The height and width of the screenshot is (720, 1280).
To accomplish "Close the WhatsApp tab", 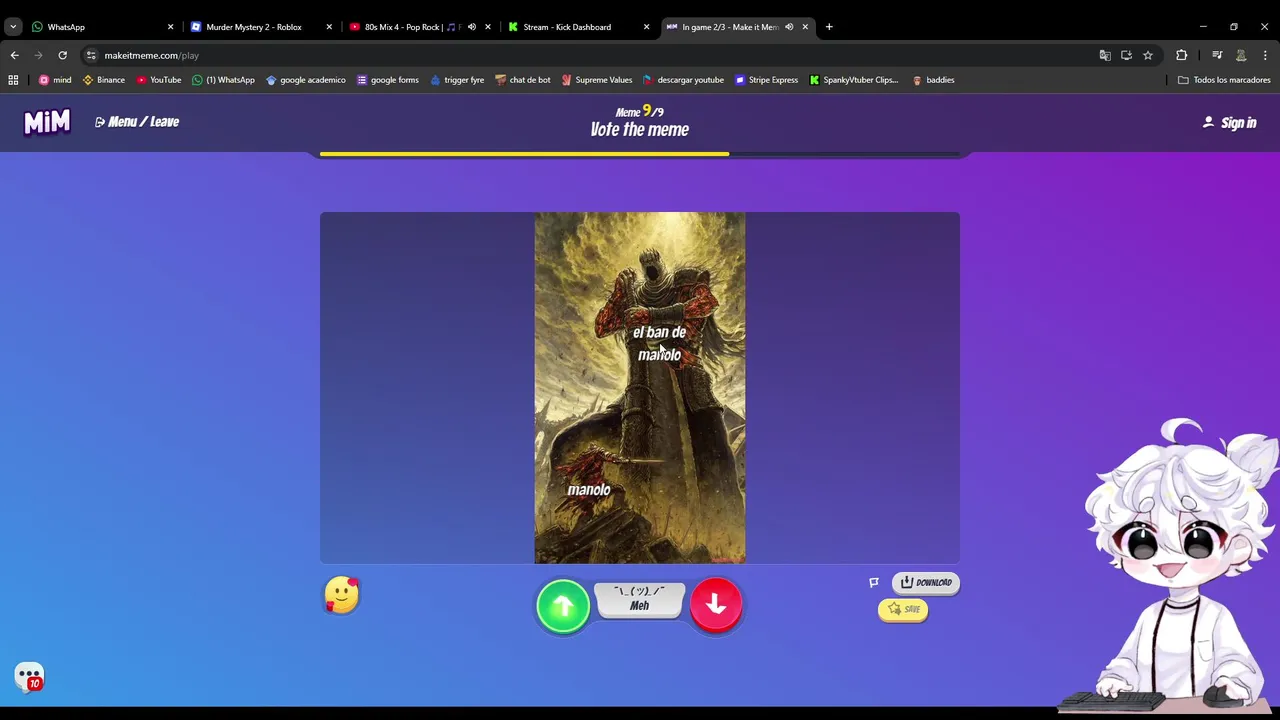I will click(x=170, y=27).
